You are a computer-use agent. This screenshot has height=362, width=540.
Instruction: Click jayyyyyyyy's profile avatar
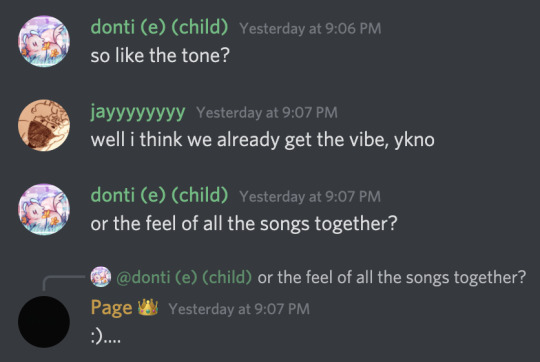pos(44,125)
